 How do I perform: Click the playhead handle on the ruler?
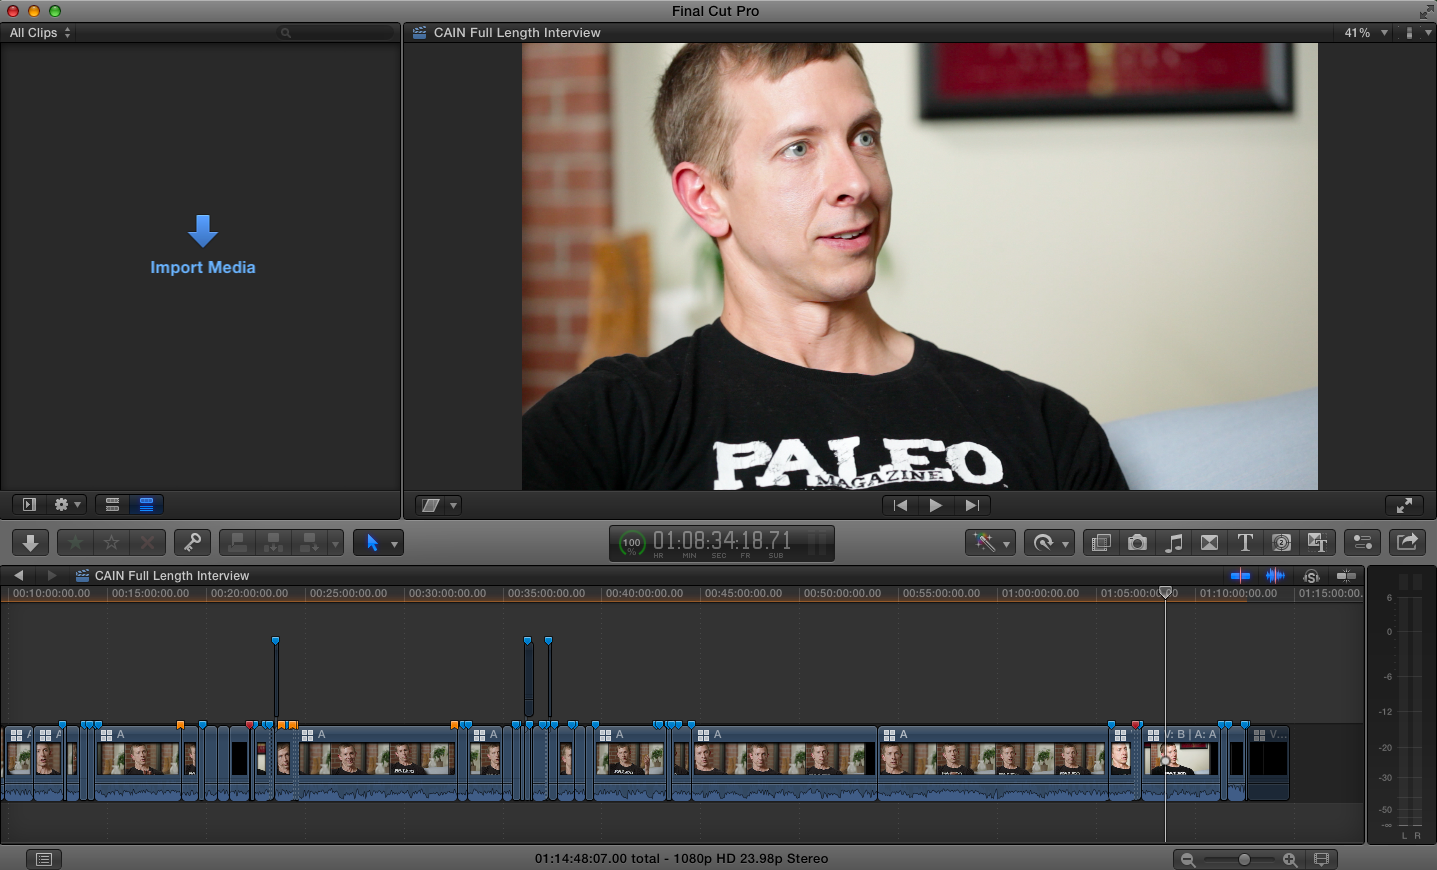point(1165,593)
